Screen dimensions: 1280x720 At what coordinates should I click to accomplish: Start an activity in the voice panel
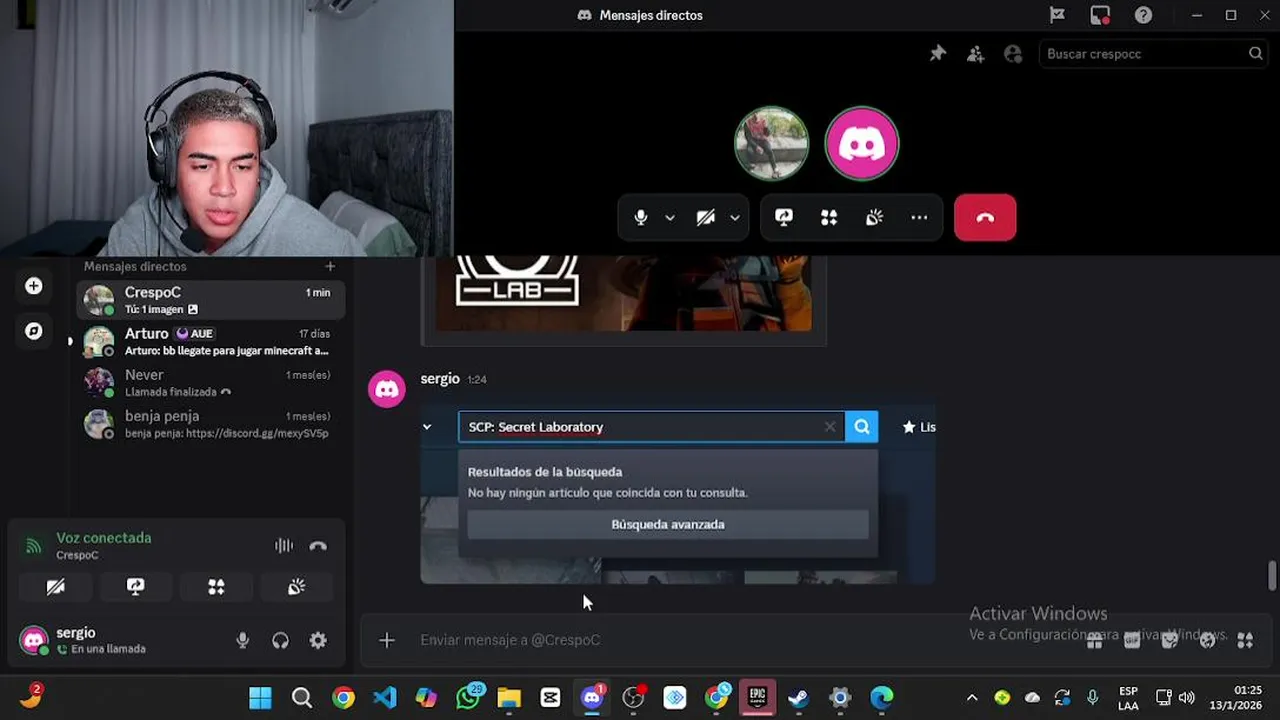pos(216,587)
